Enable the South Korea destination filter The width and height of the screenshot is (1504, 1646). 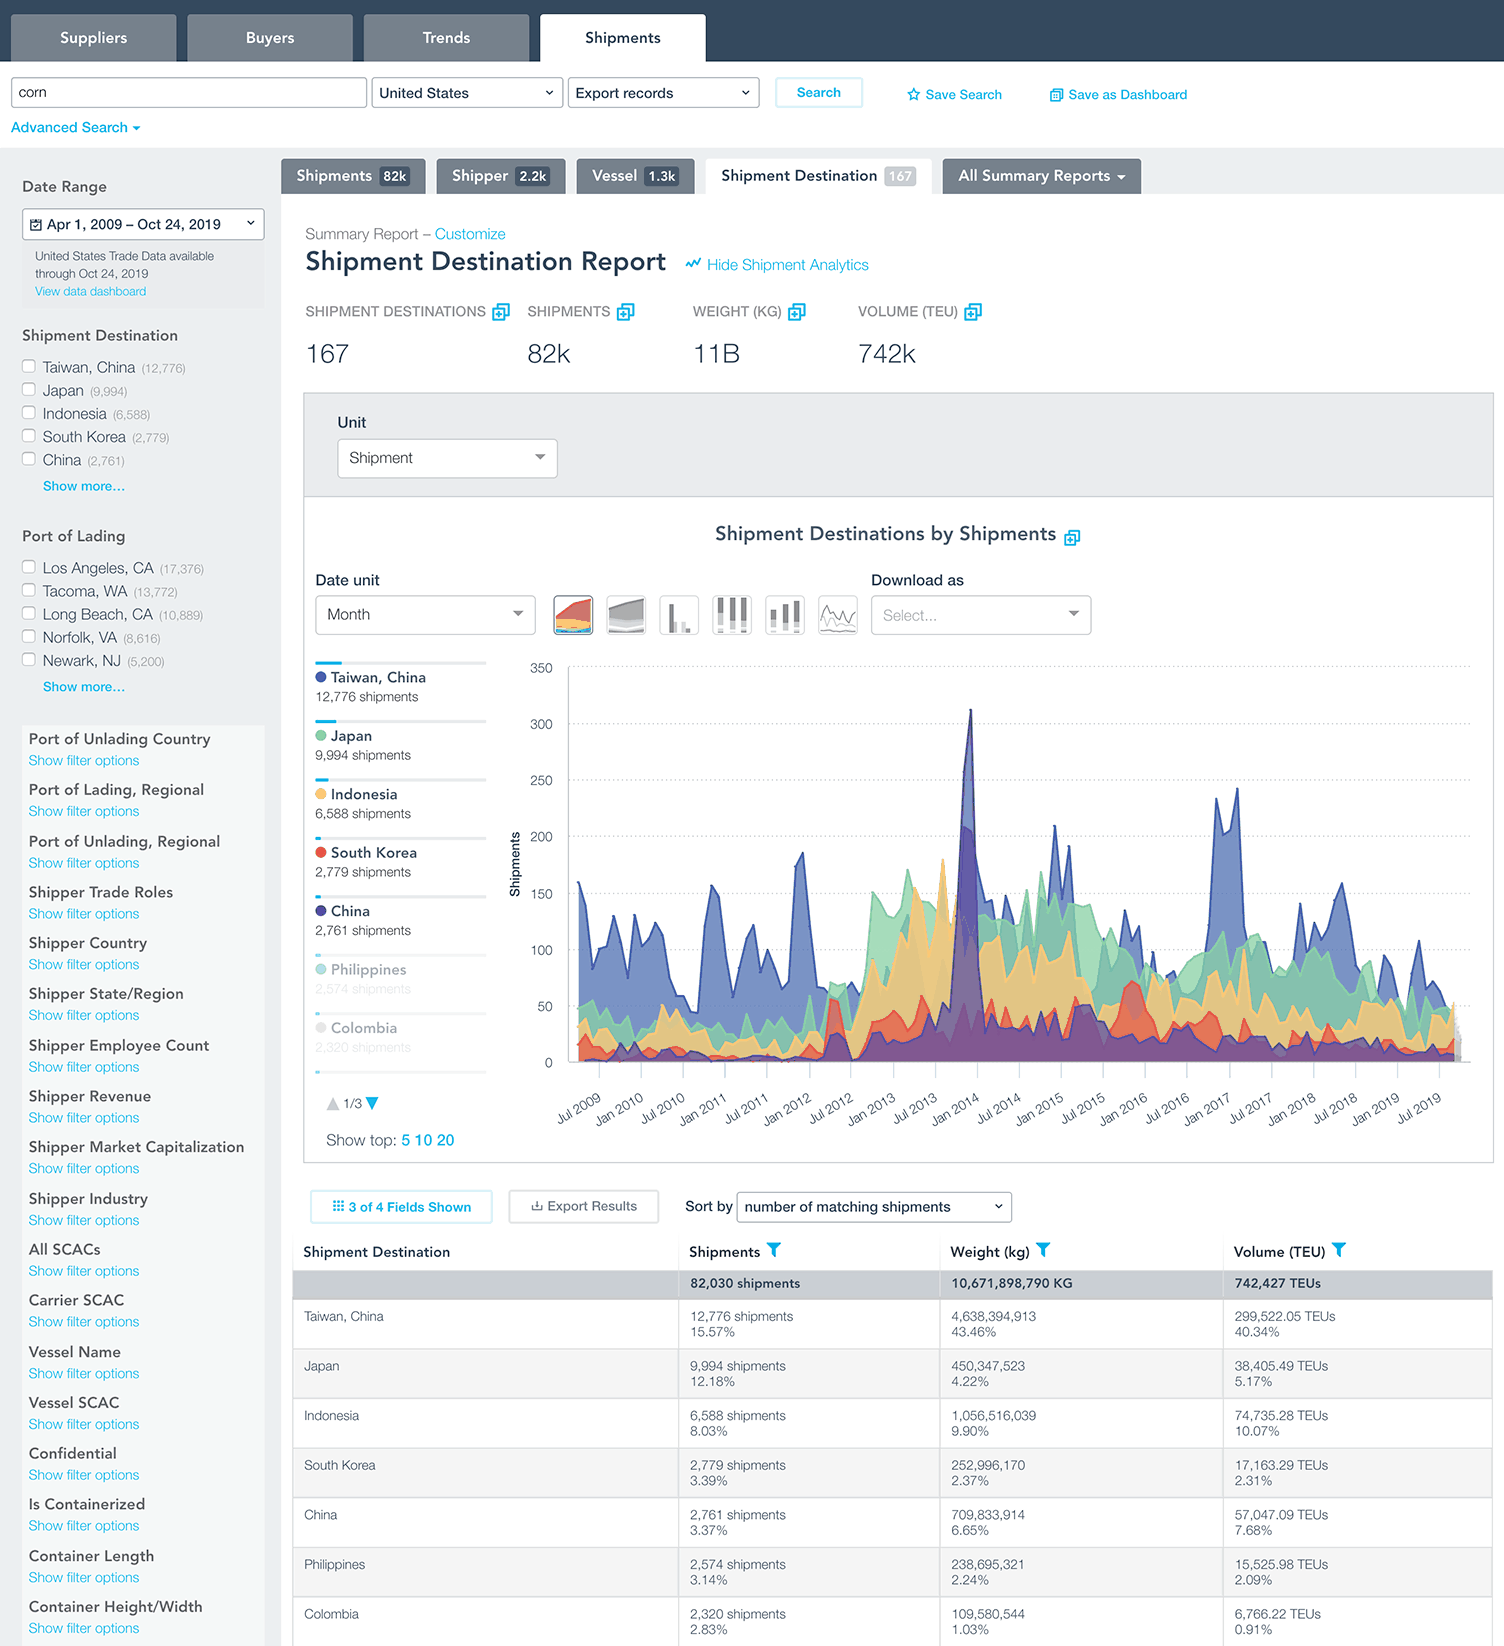(x=29, y=436)
